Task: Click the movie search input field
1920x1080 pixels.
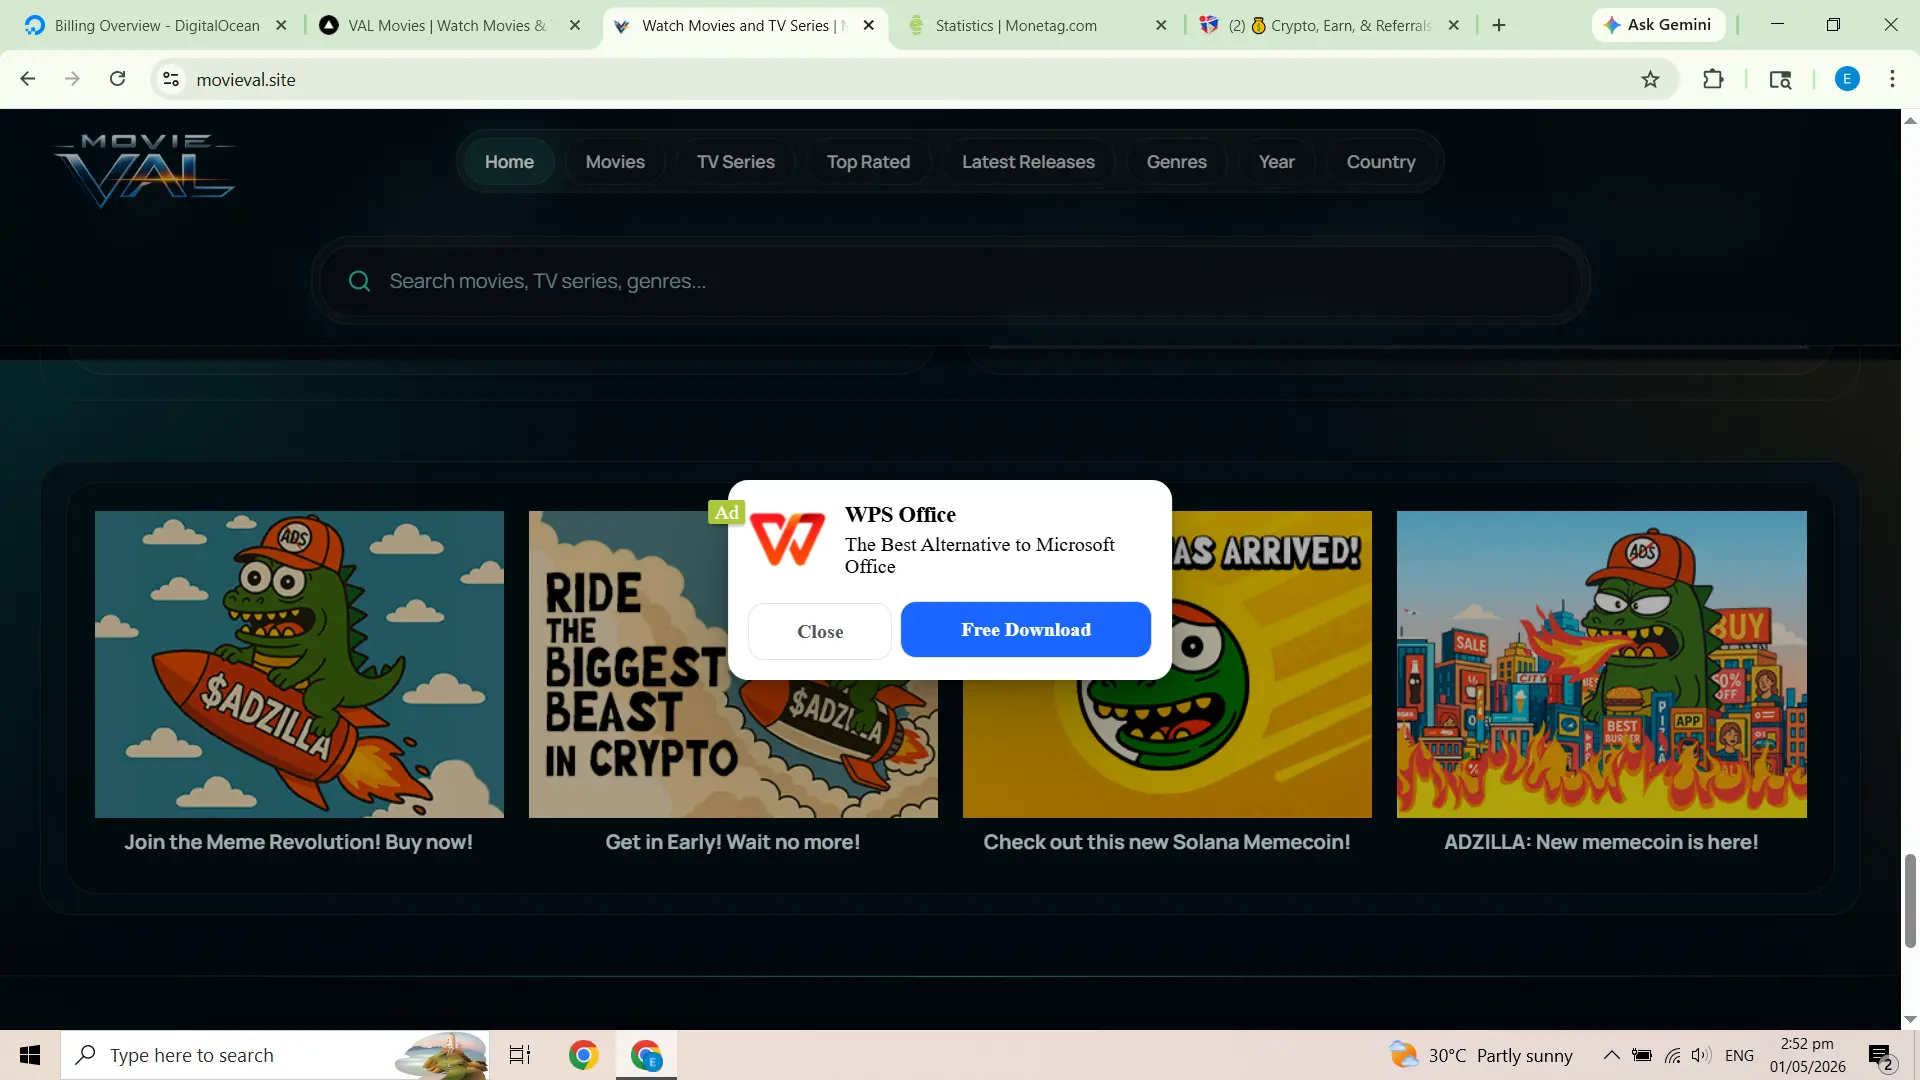Action: [x=950, y=281]
